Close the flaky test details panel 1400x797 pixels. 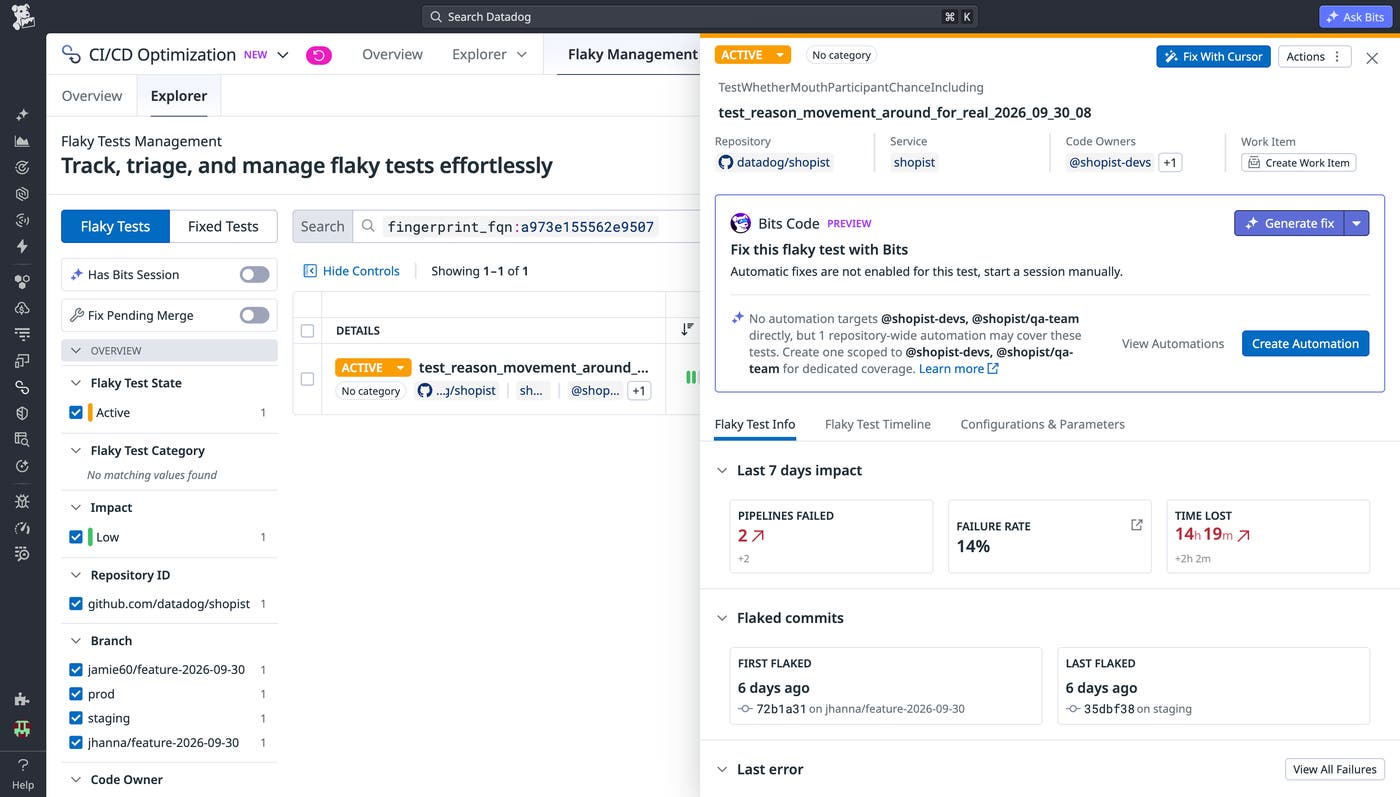1372,58
